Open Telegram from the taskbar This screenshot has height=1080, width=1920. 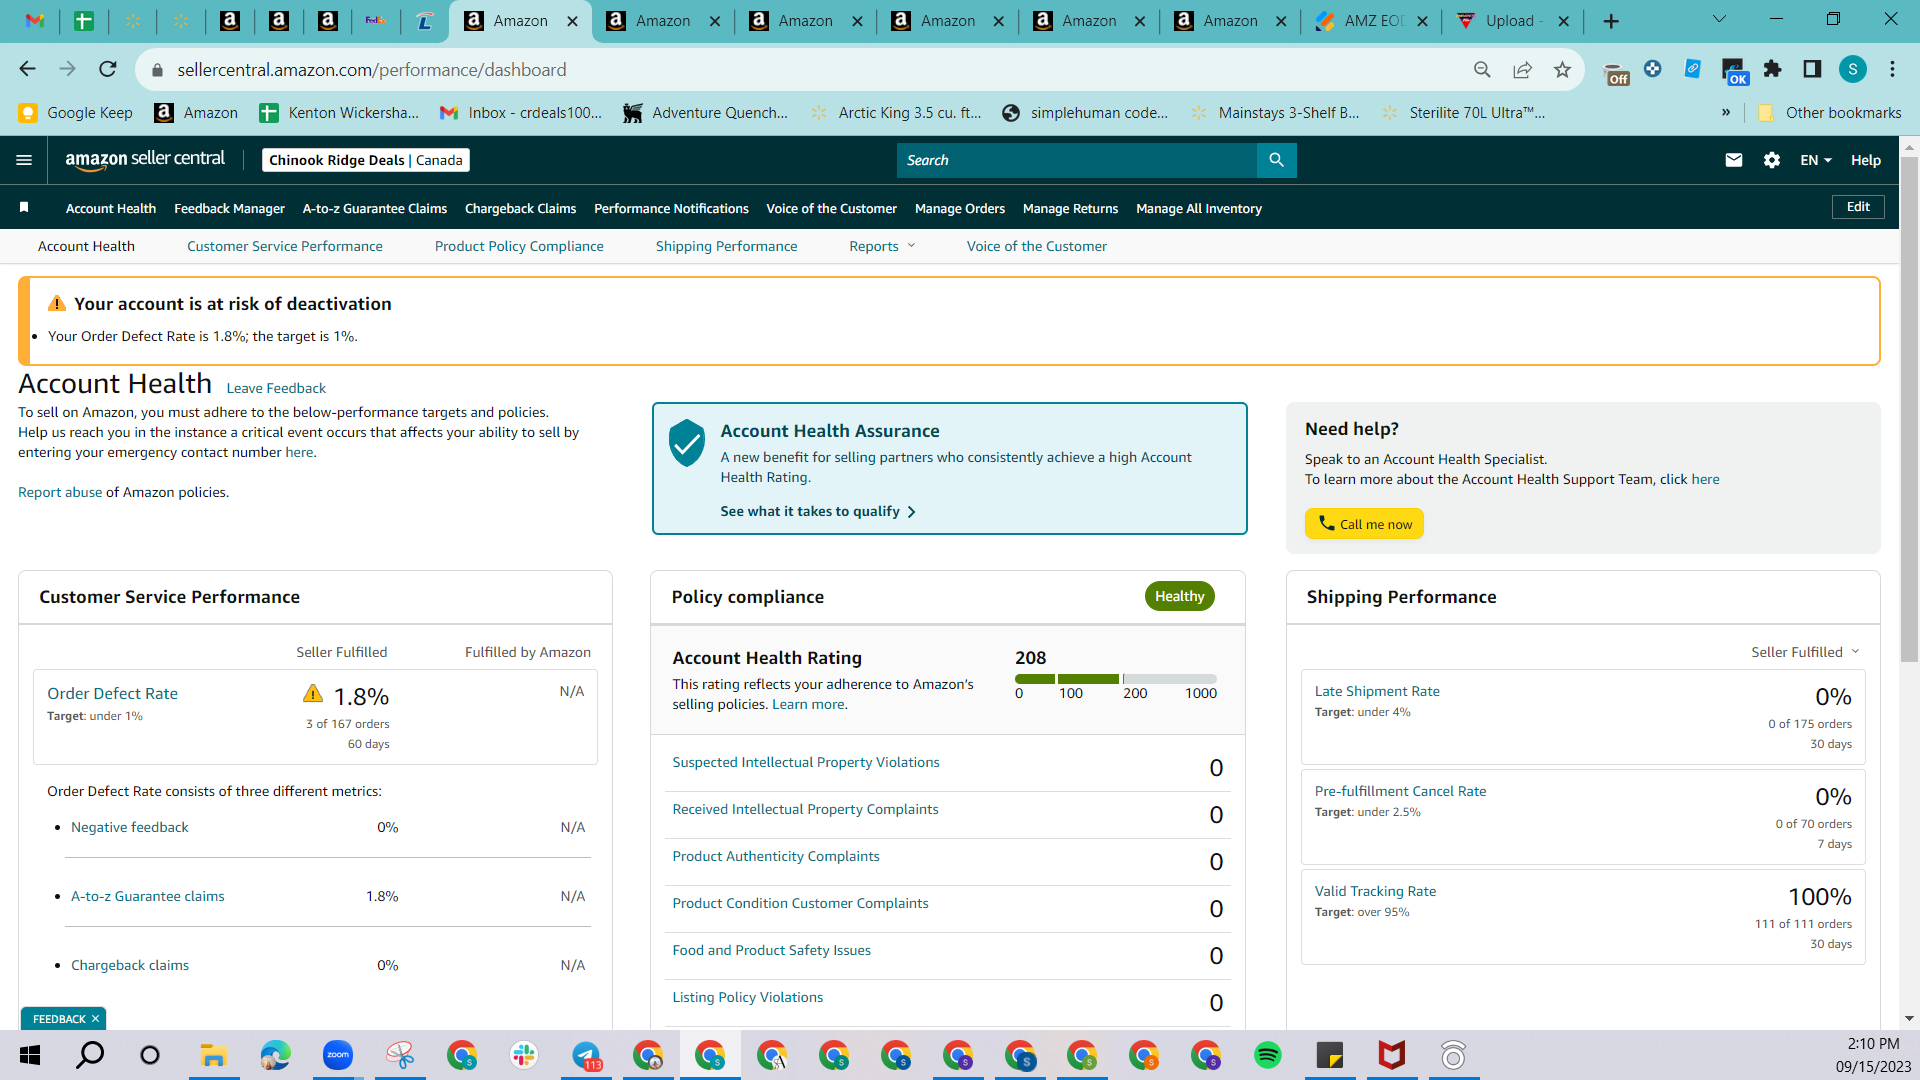(586, 1055)
